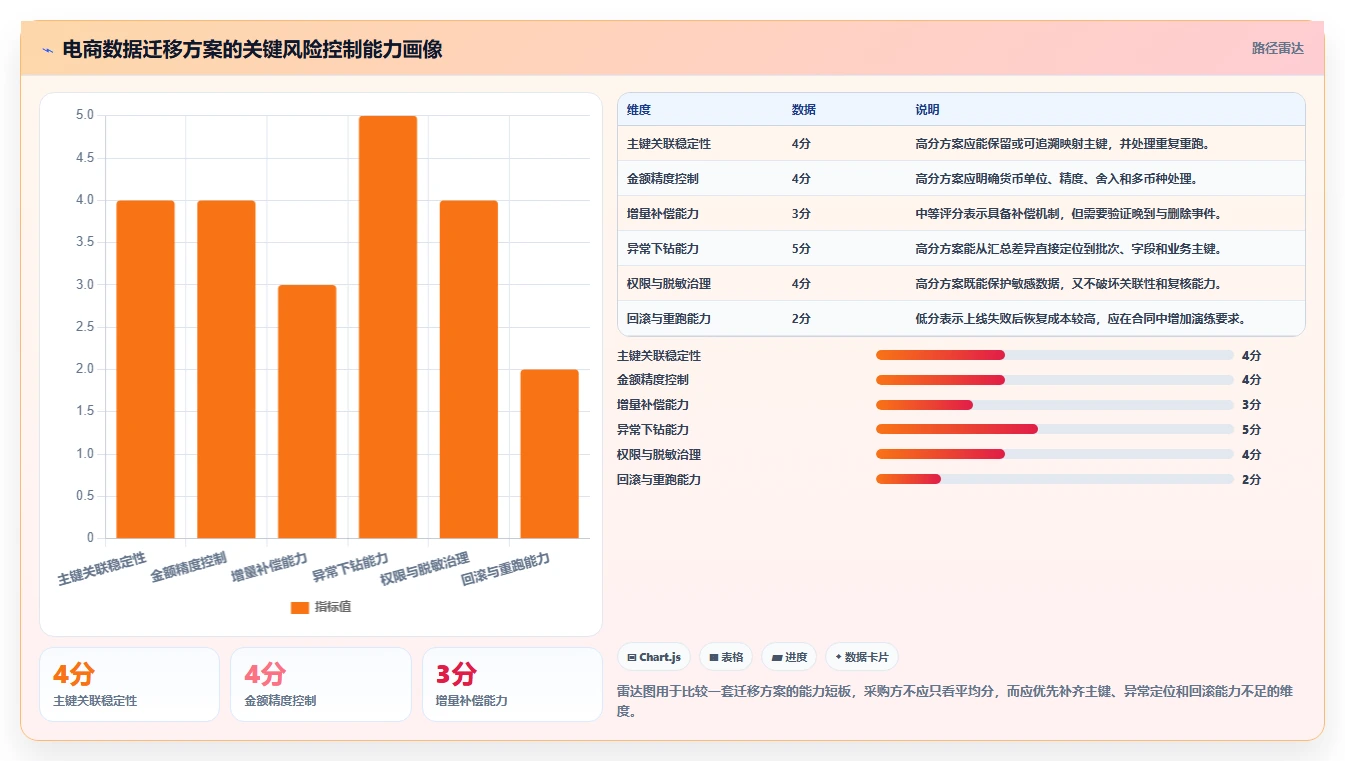The width and height of the screenshot is (1345, 761).
Task: Open the 路径雷达 label in the header
Action: 1278,48
